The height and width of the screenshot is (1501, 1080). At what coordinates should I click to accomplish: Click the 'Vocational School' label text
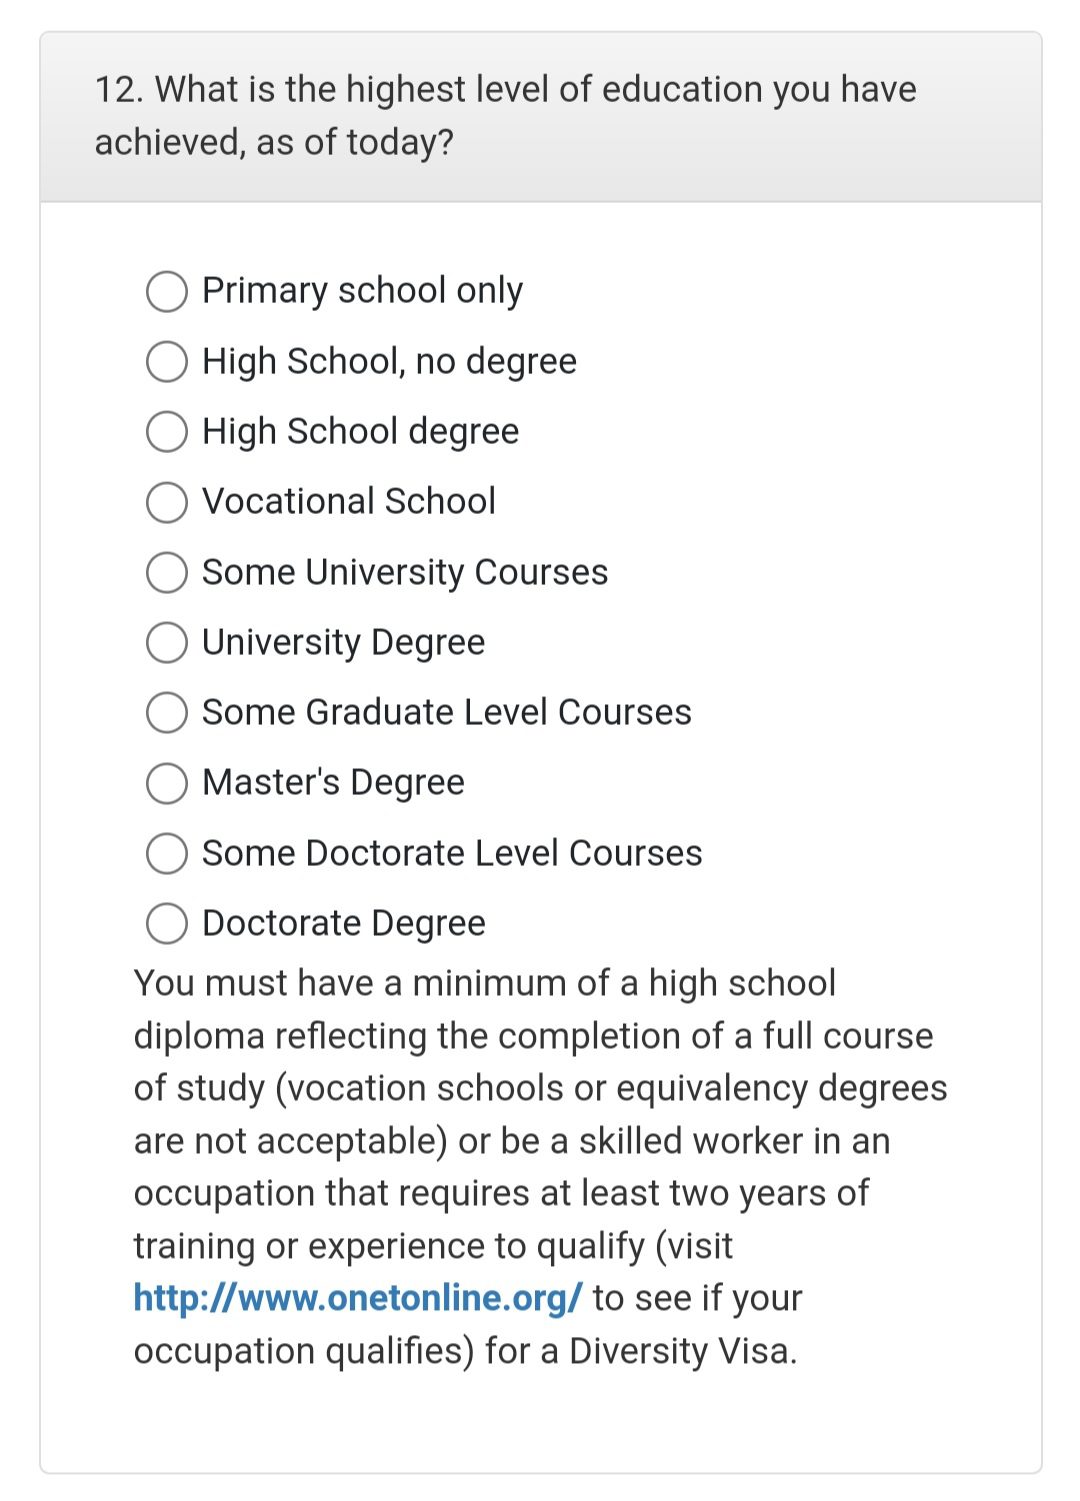point(348,502)
